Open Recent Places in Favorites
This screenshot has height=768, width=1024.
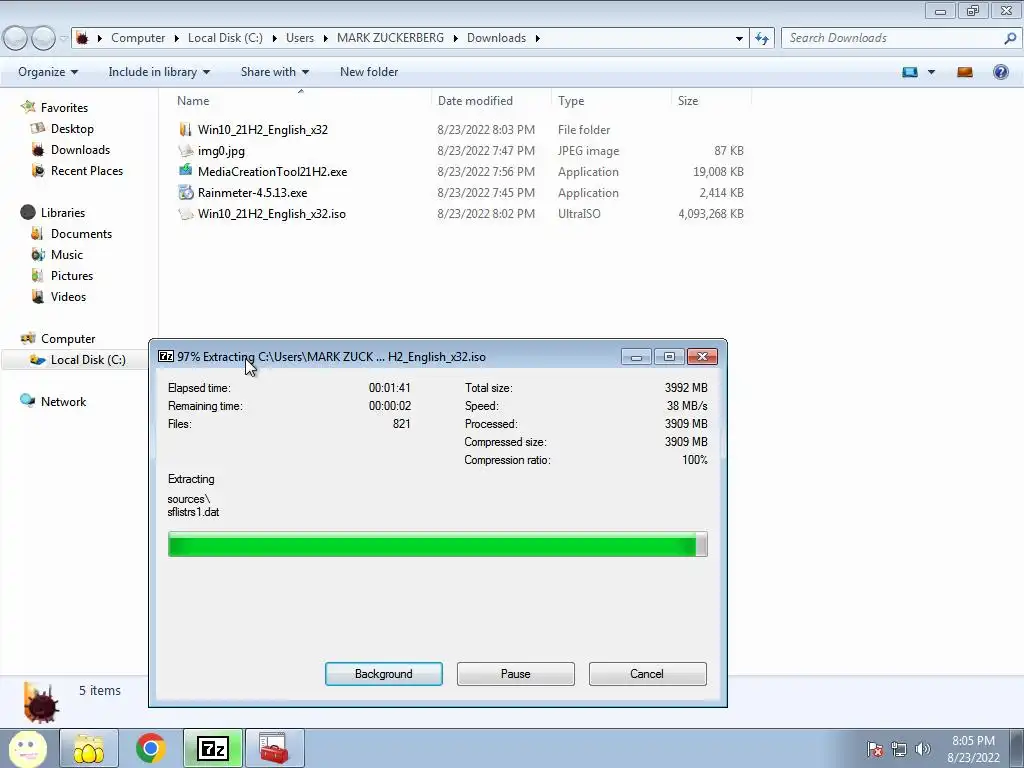coord(87,170)
